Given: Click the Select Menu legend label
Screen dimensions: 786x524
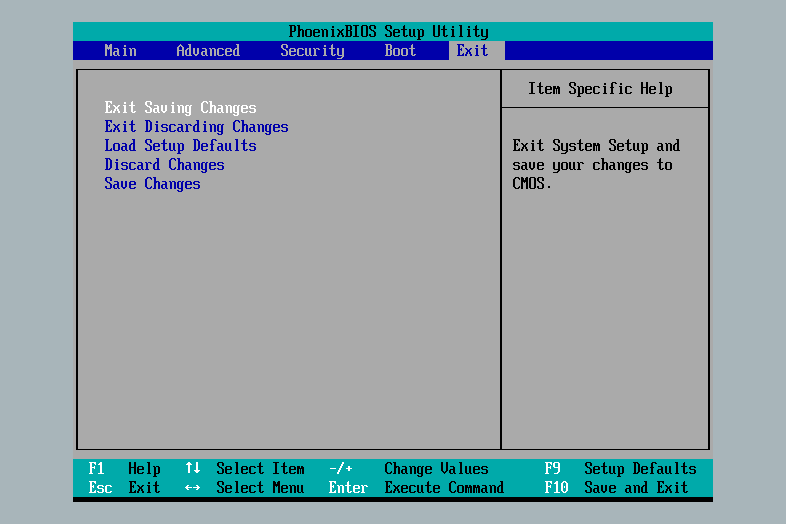Looking at the screenshot, I should [260, 488].
